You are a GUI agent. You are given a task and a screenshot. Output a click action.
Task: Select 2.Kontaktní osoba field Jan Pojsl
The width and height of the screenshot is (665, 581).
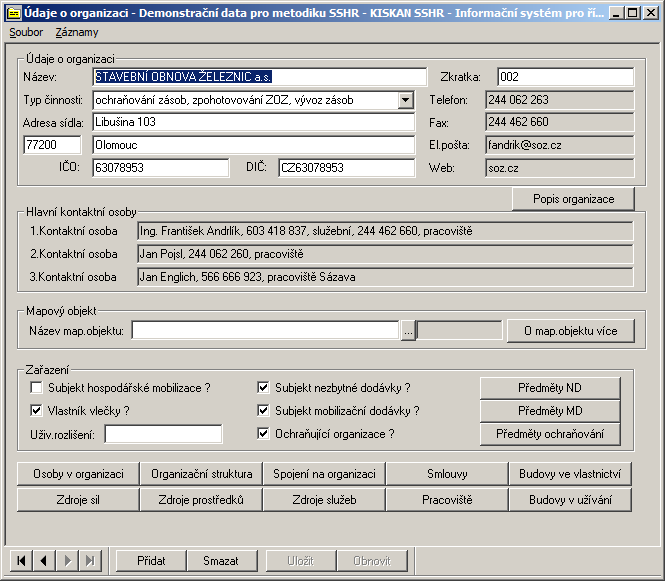point(385,254)
